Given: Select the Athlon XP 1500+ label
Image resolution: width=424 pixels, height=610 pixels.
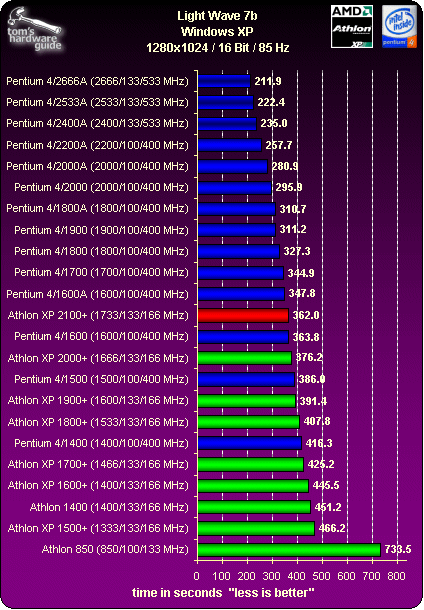Looking at the screenshot, I should [98, 528].
